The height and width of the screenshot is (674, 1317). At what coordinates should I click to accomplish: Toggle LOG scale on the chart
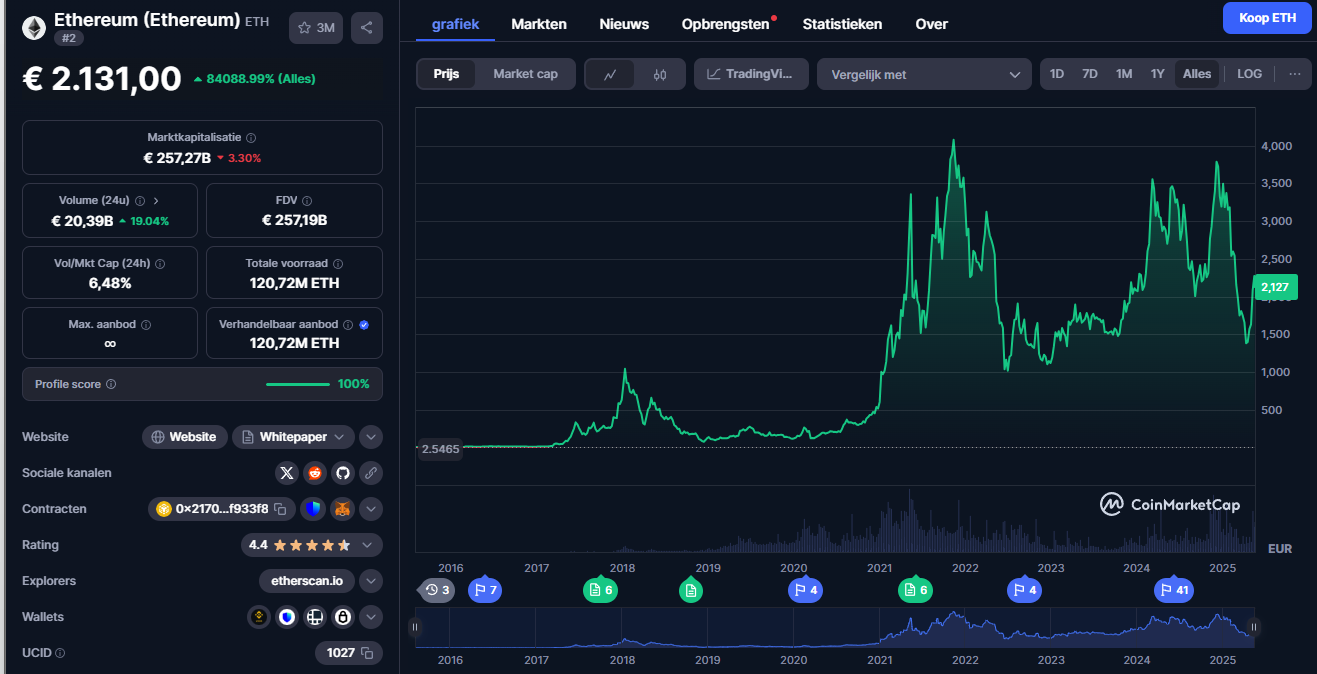[1249, 74]
